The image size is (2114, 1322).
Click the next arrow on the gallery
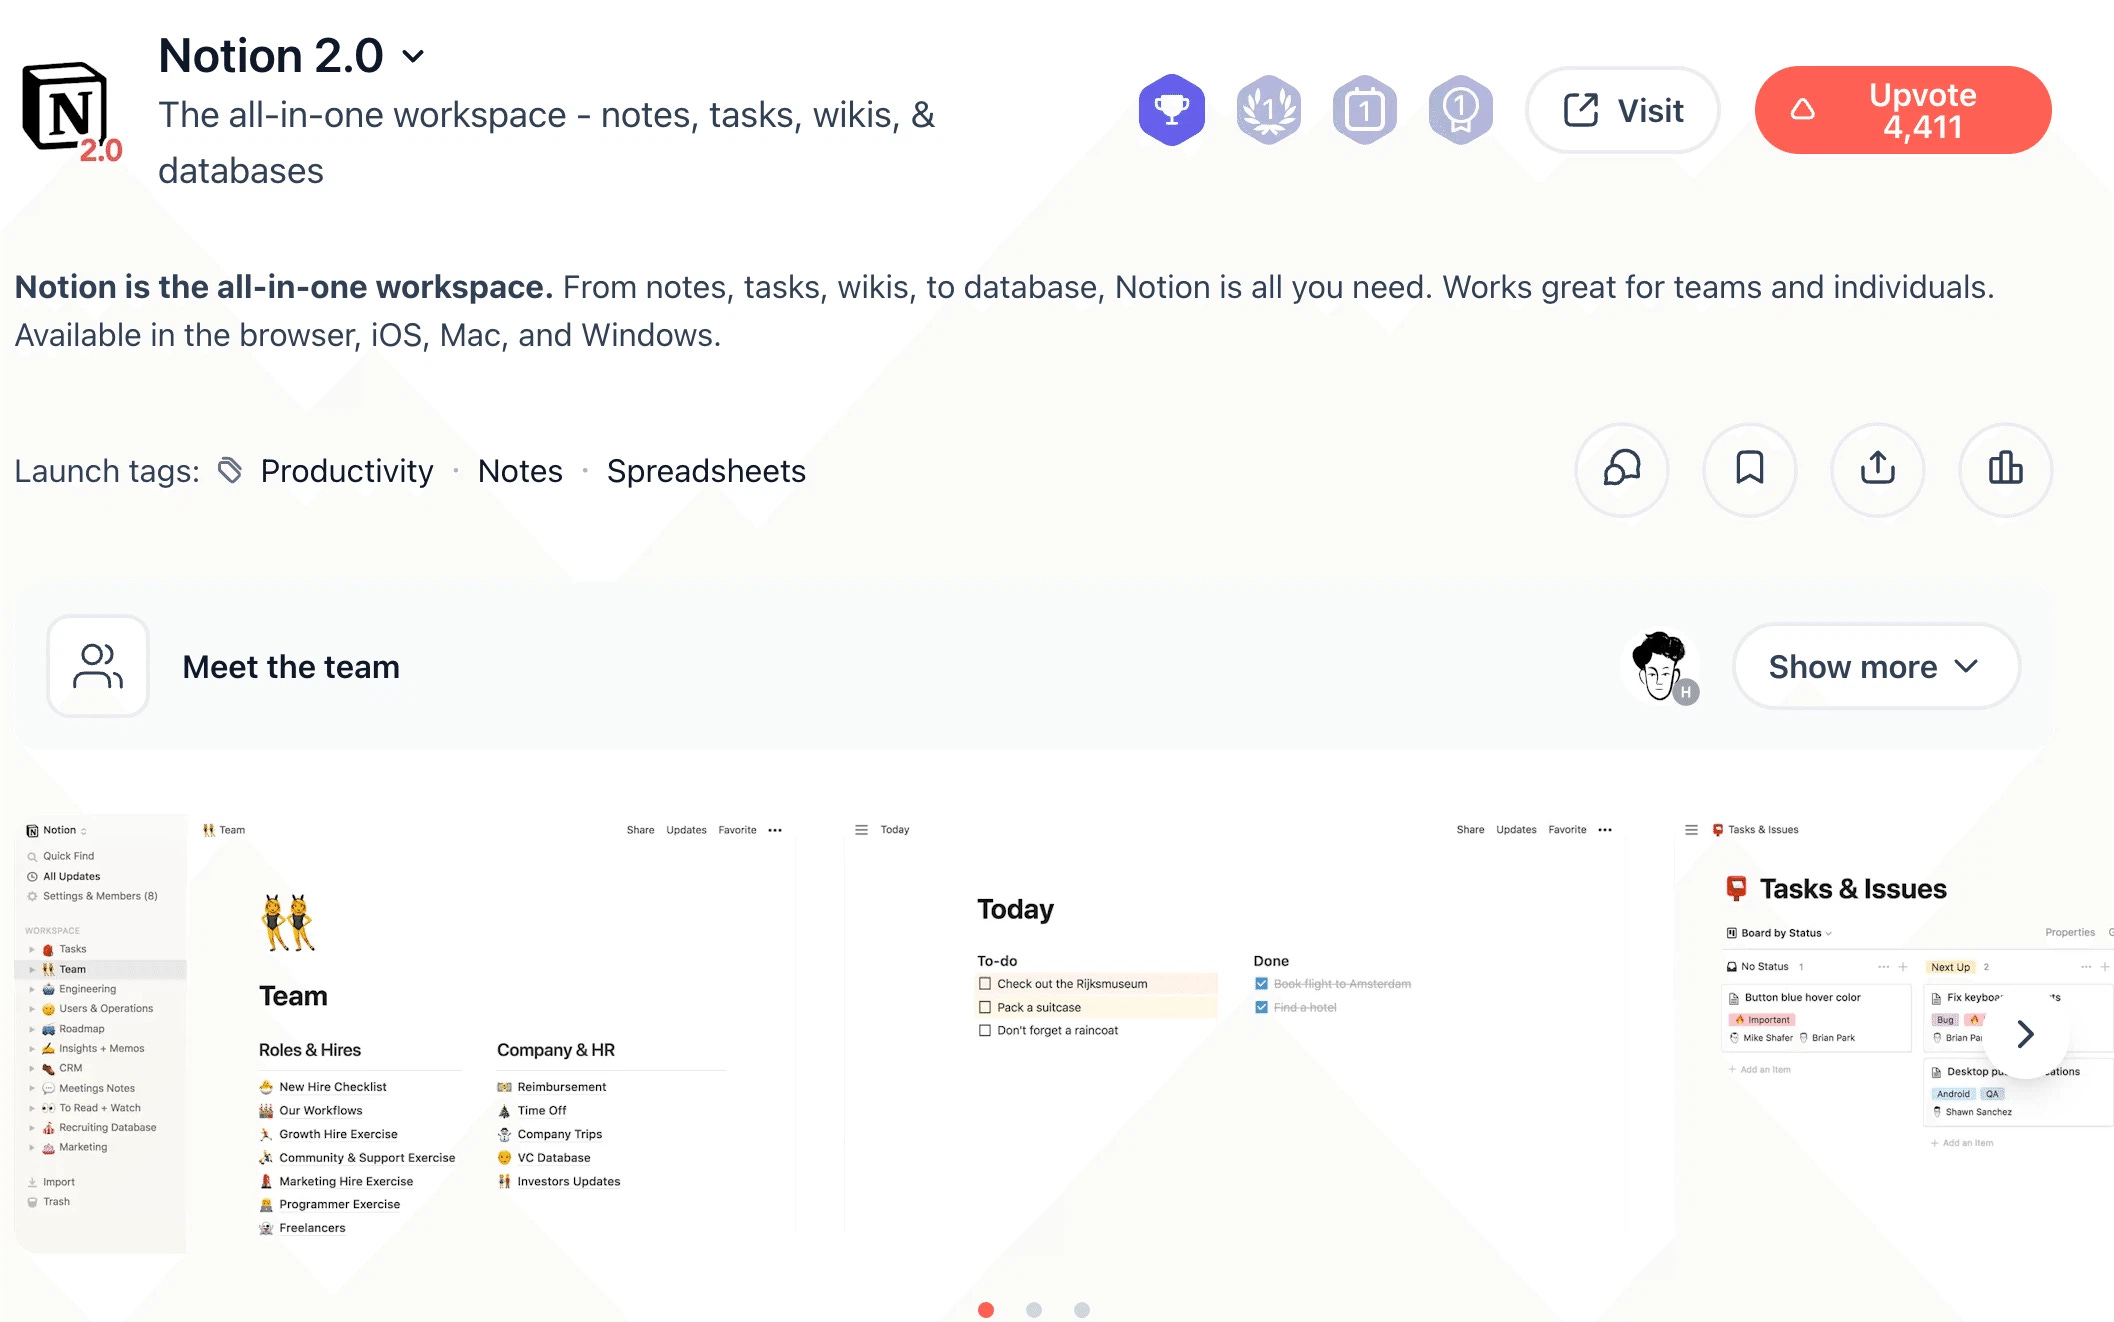[2026, 1034]
